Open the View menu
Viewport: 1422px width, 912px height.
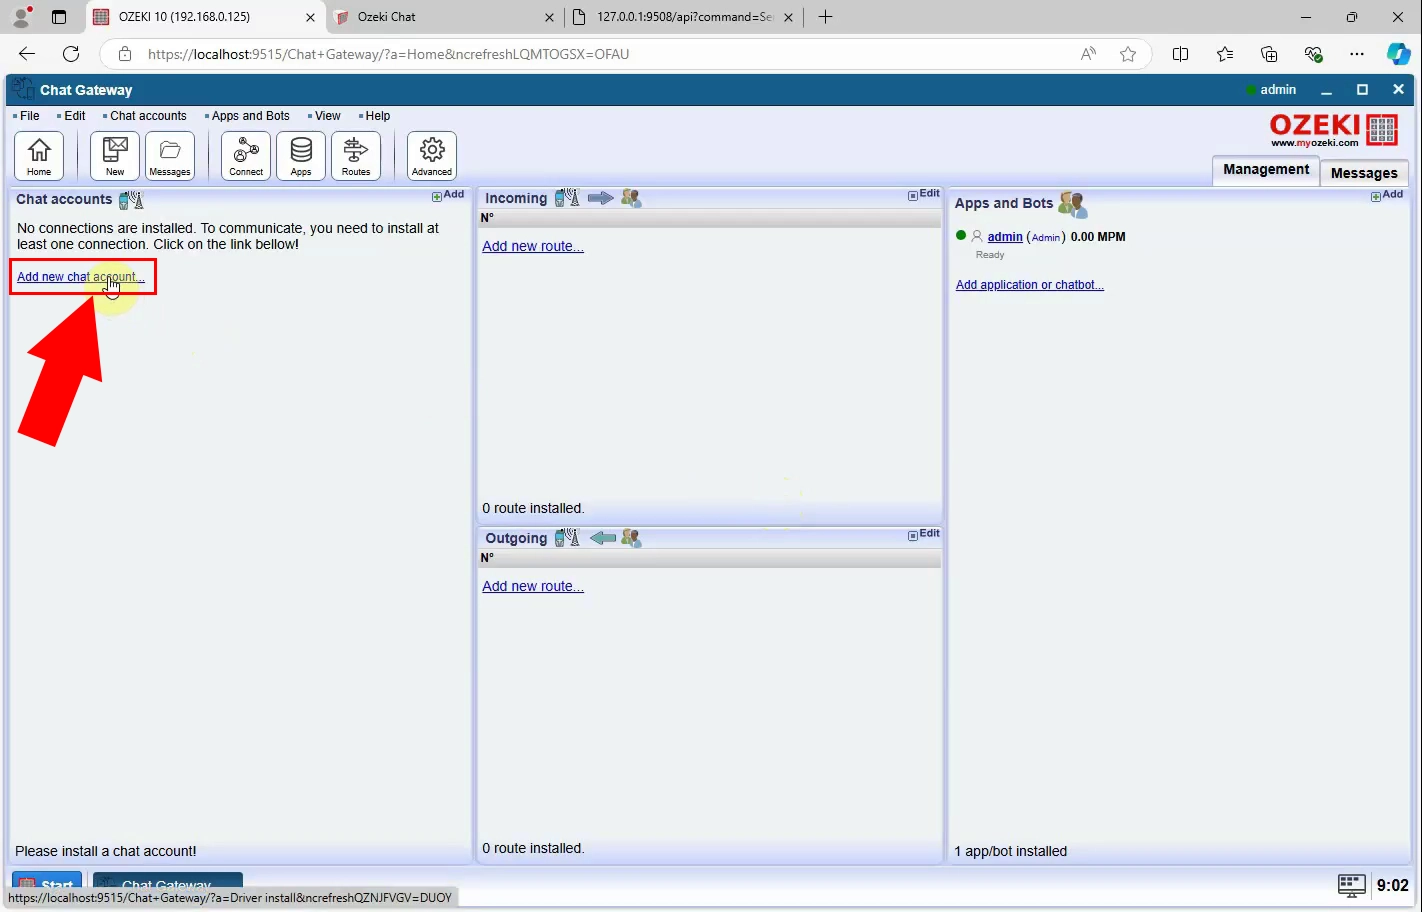point(327,116)
